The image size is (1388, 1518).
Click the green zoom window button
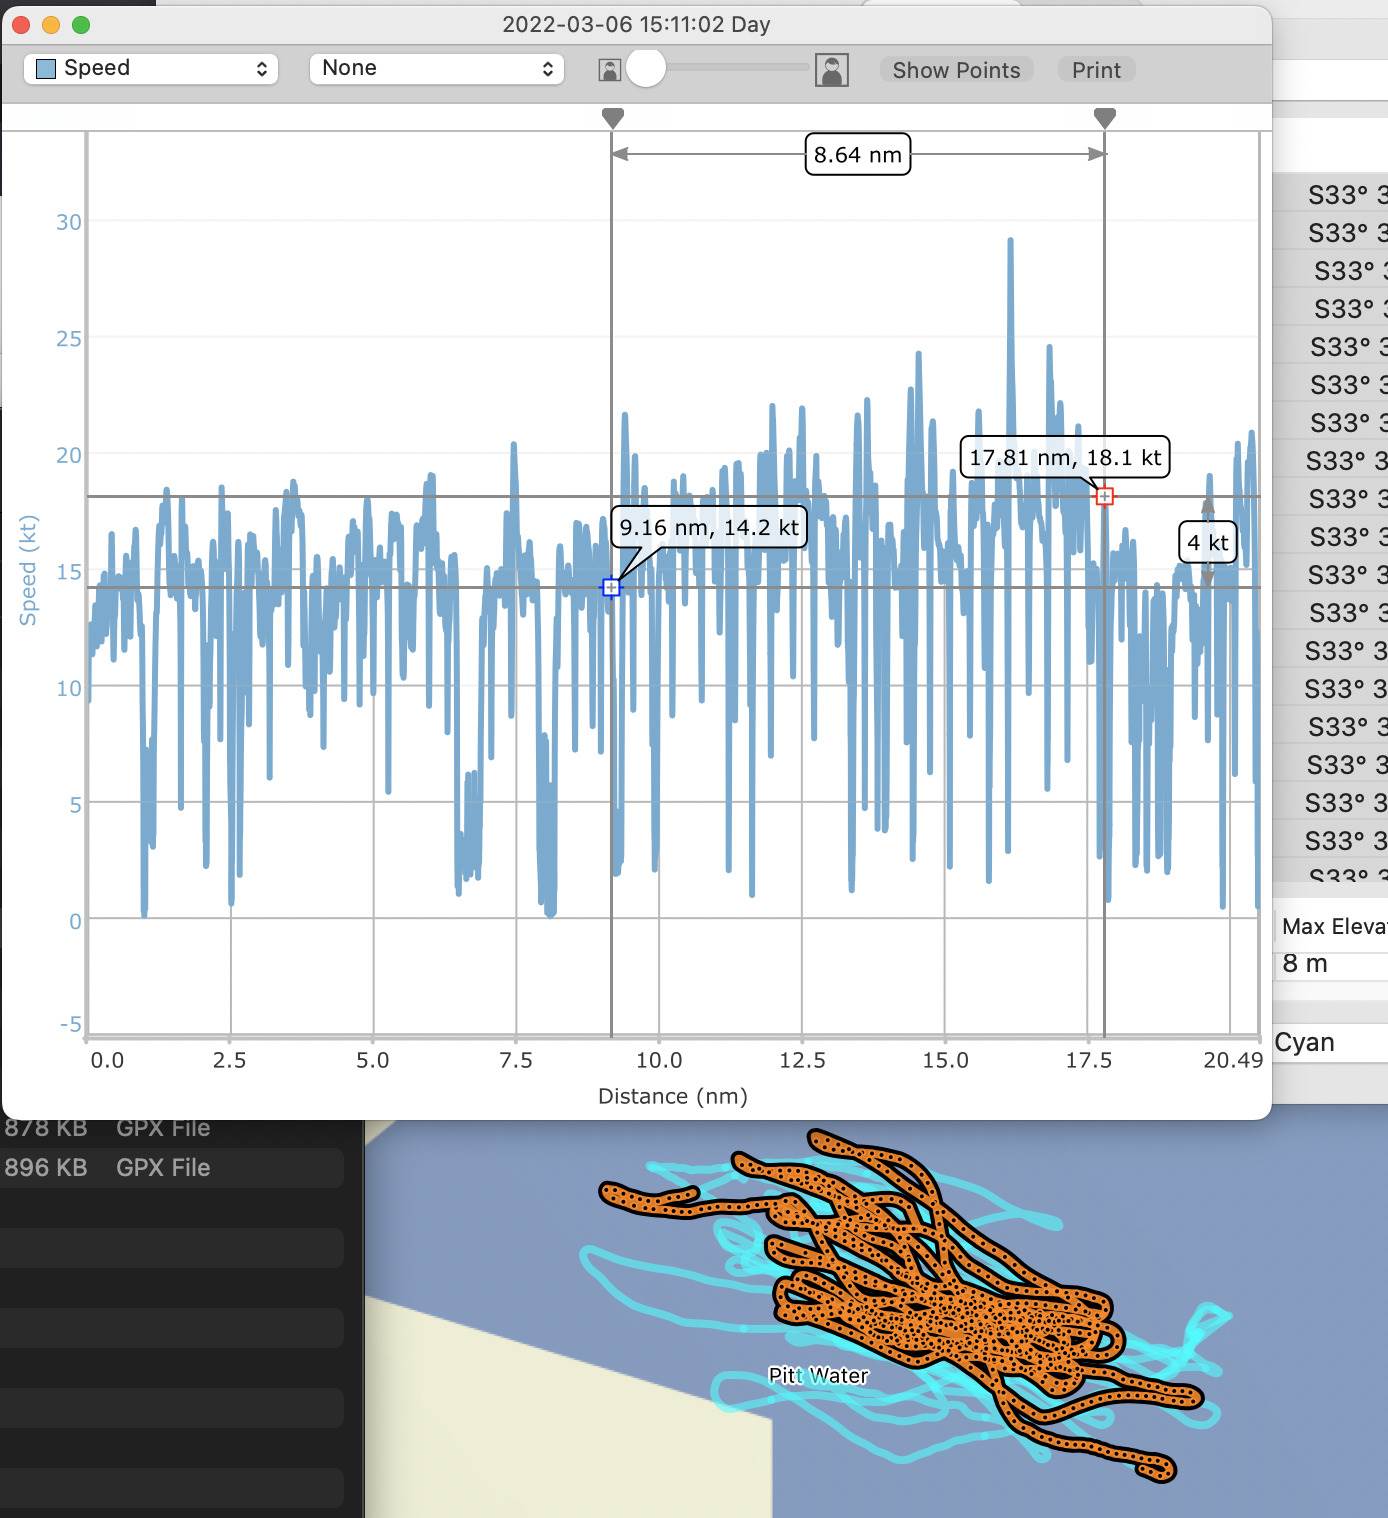click(x=81, y=24)
